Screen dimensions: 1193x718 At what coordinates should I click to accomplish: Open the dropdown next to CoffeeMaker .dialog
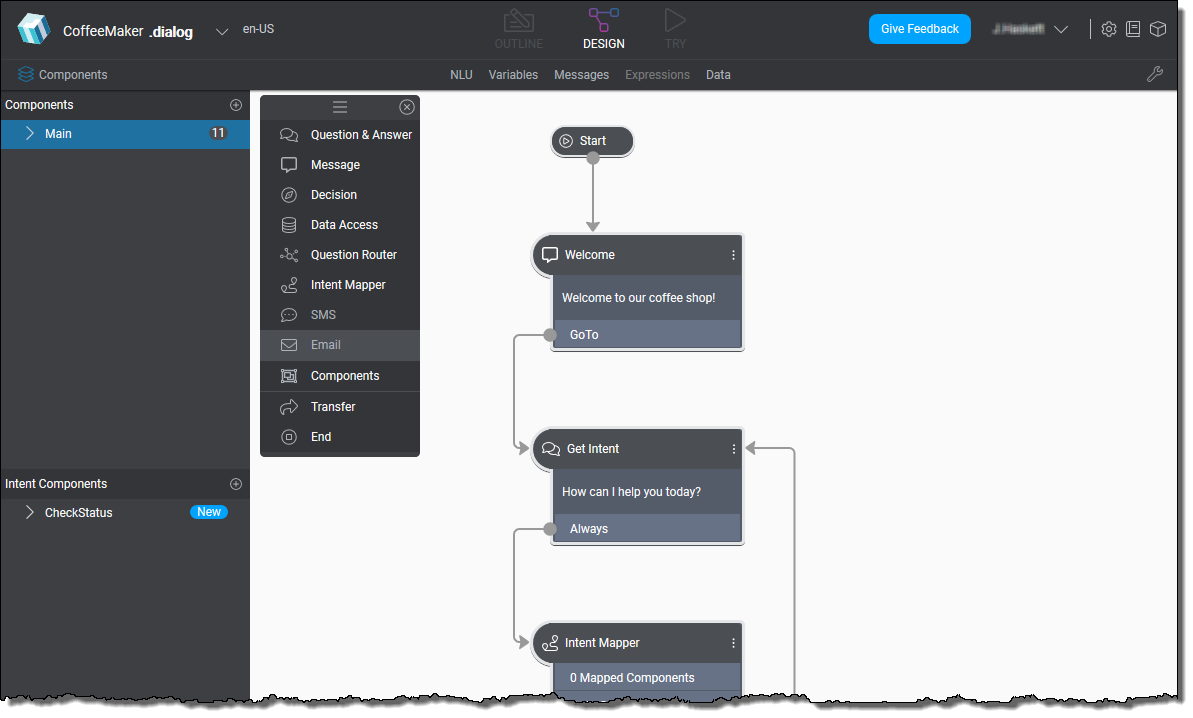[x=221, y=31]
